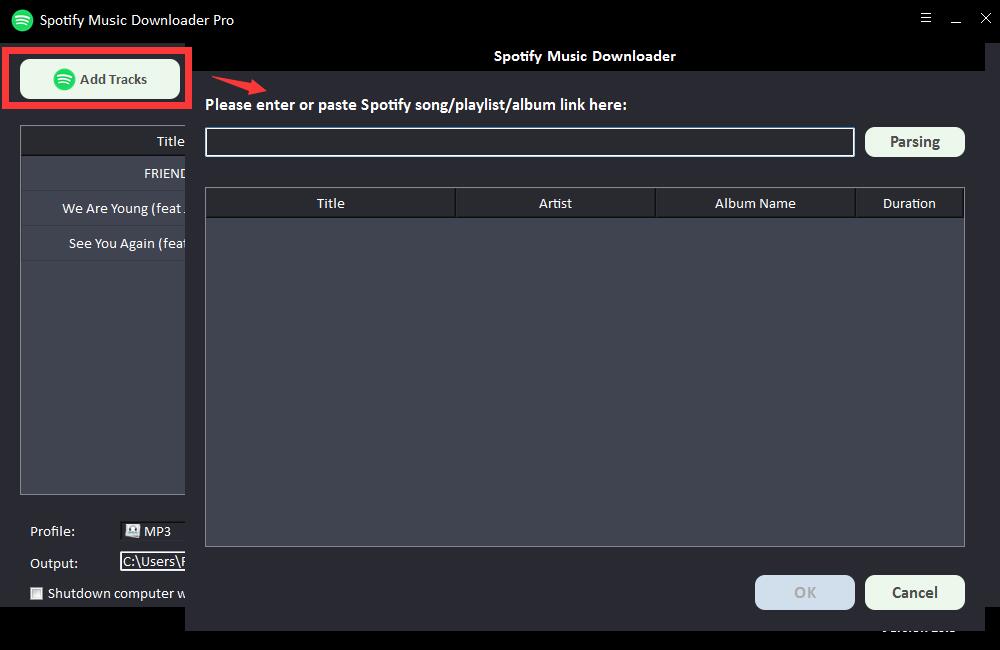Open the hamburger menu in the title bar
This screenshot has width=1000, height=650.
coord(926,18)
